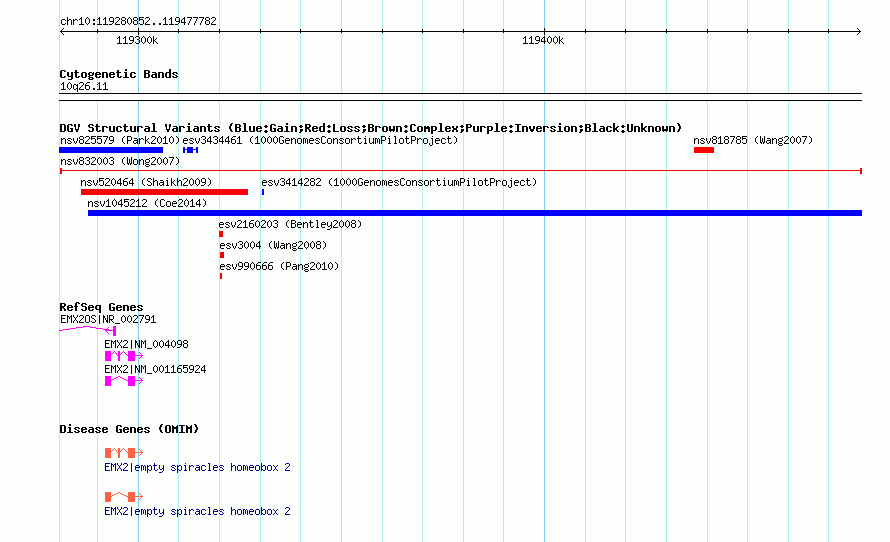Click the right arrow of the ruler
The image size is (890, 542).
coord(859,31)
